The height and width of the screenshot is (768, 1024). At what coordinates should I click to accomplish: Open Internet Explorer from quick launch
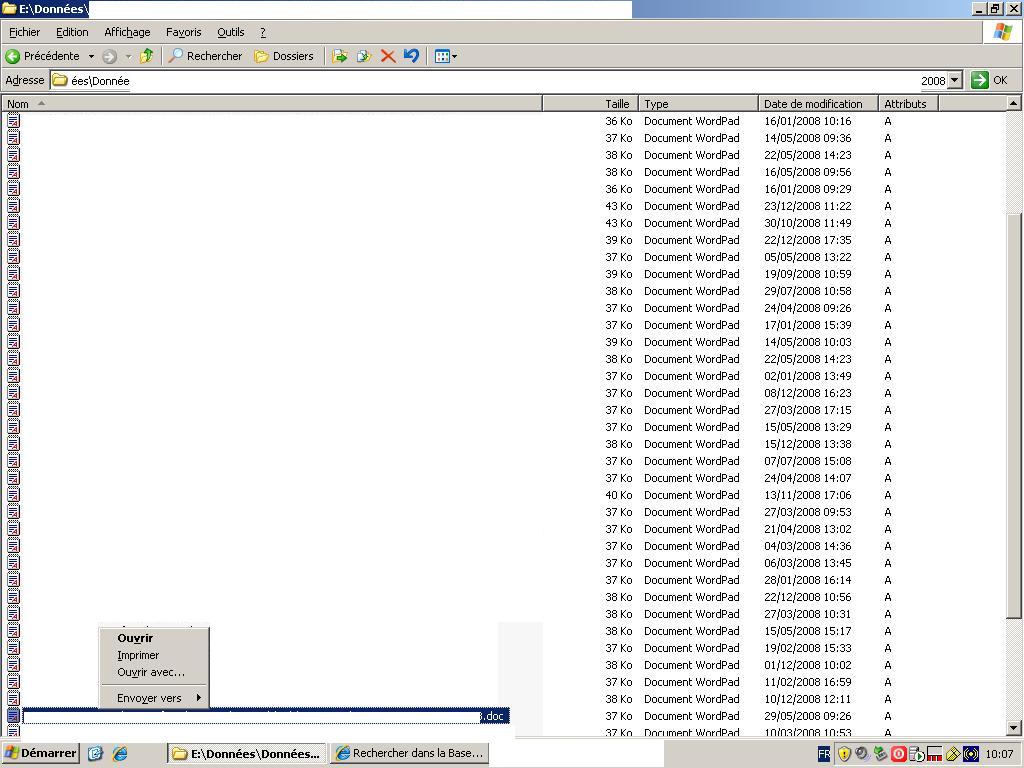coord(120,753)
